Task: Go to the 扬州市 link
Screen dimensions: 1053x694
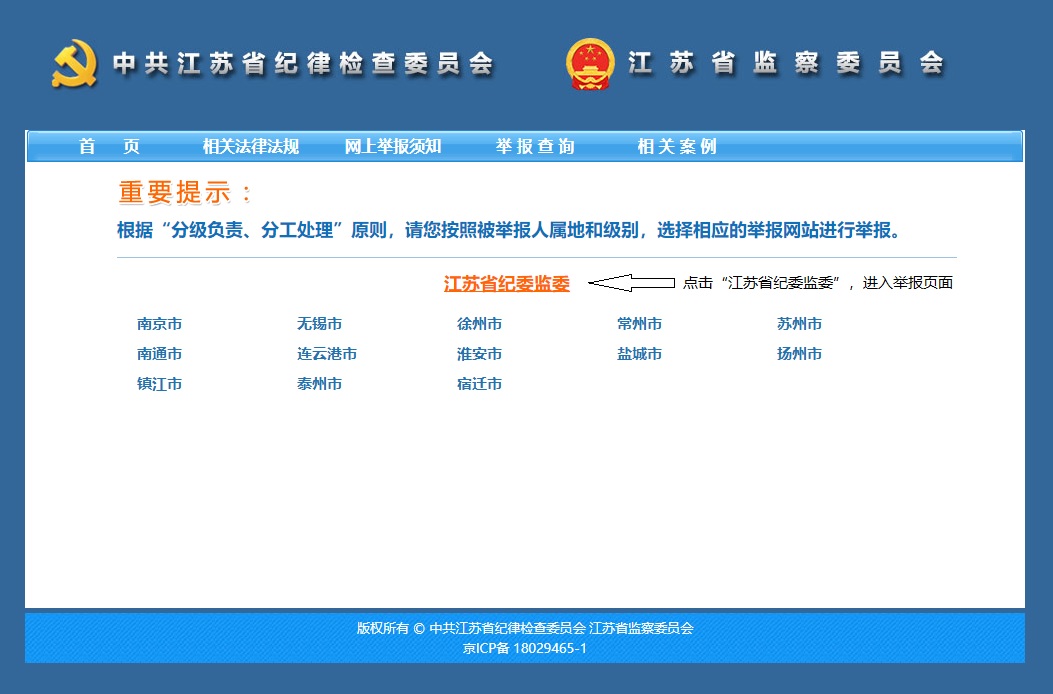Action: tap(798, 354)
